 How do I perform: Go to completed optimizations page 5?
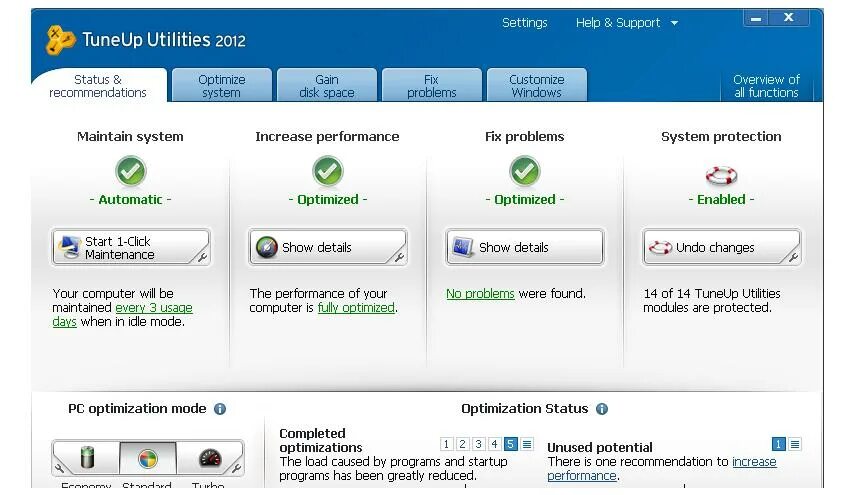510,444
